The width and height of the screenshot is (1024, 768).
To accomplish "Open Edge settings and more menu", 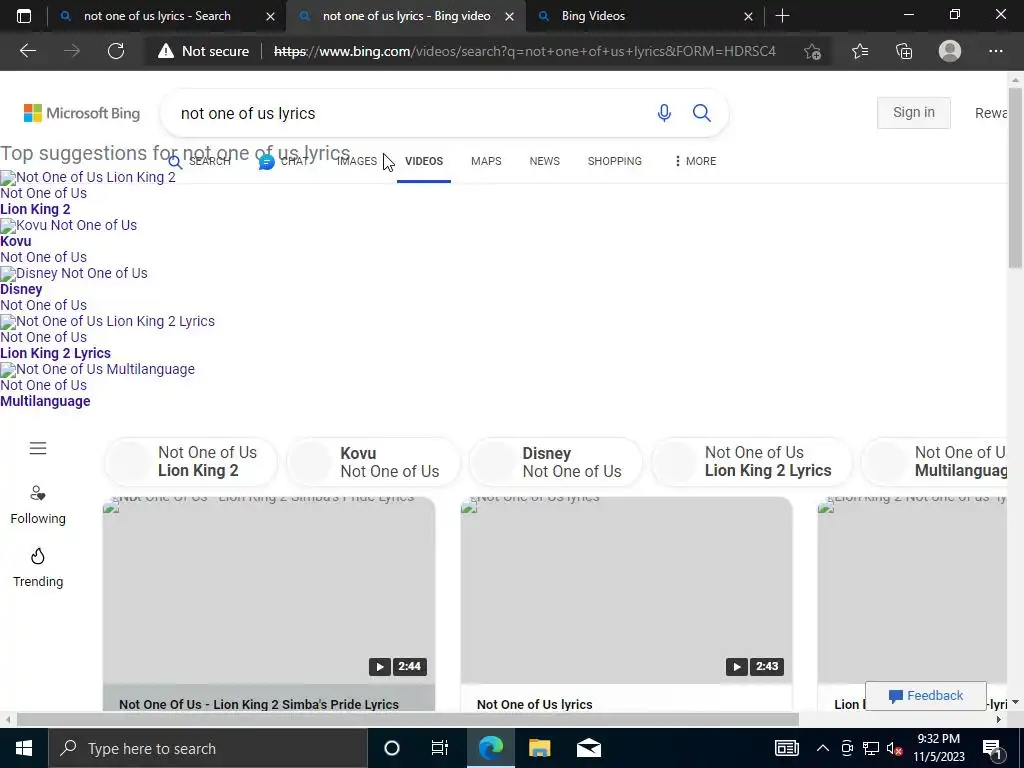I will pos(995,51).
